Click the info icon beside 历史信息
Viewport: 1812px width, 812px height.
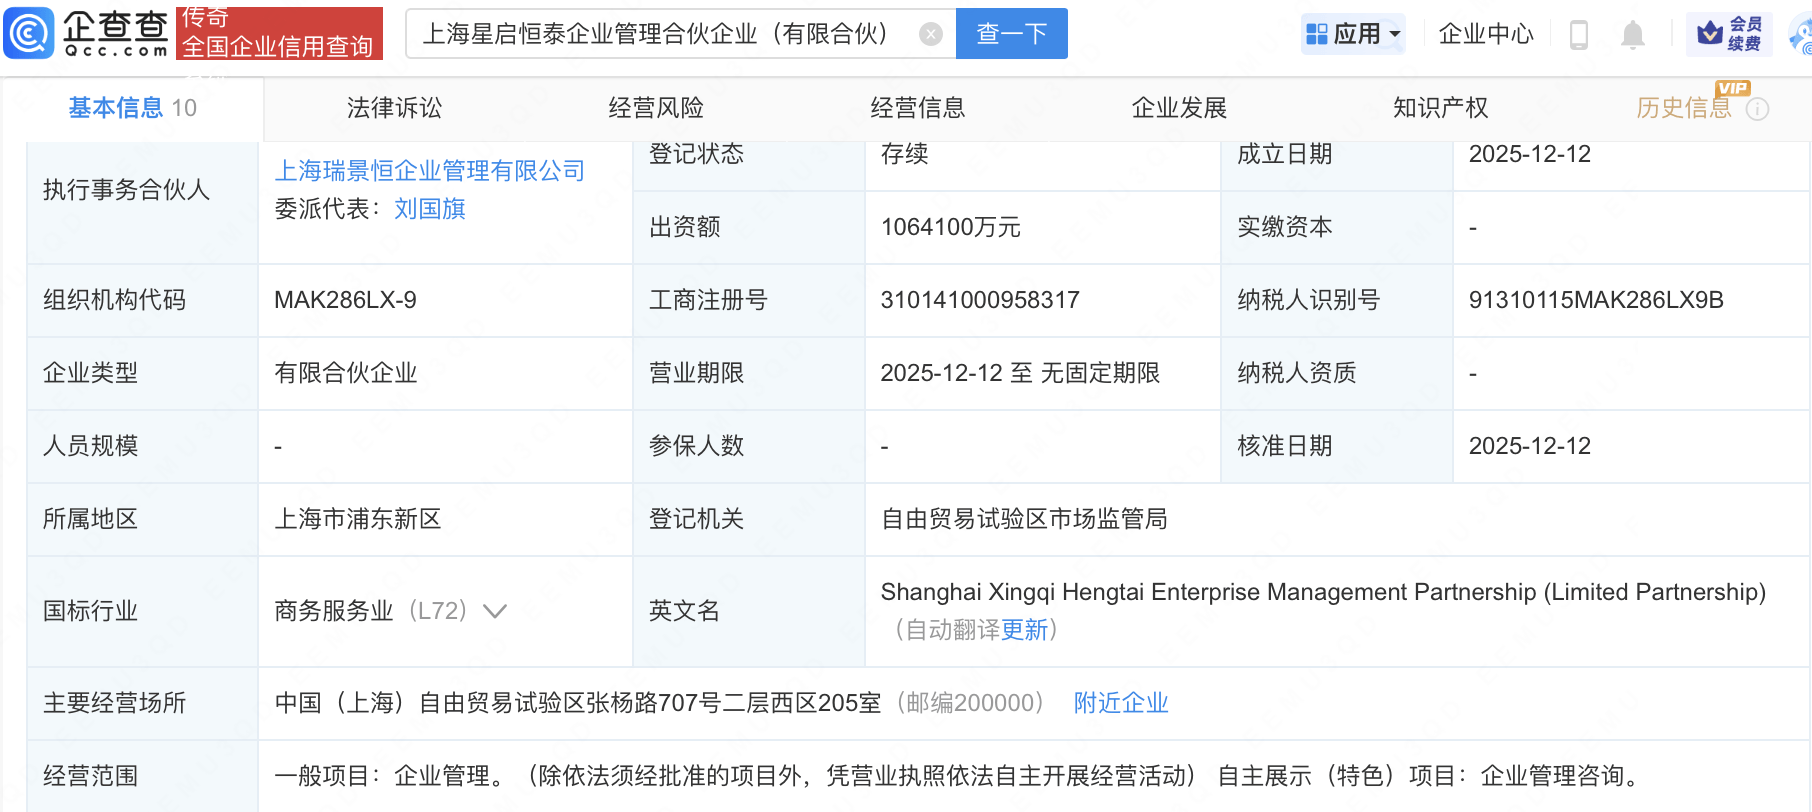coord(1757,109)
